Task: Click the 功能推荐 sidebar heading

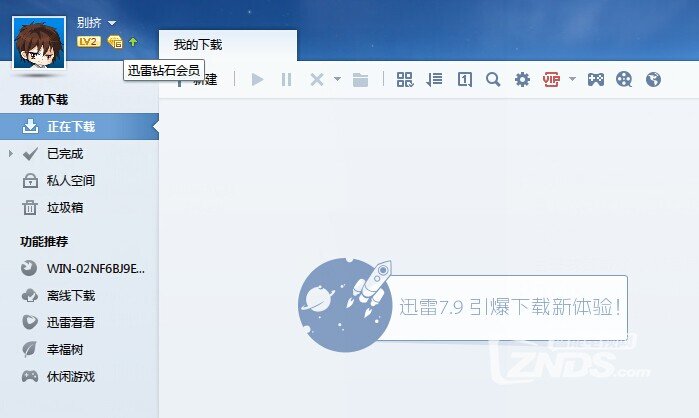Action: 44,242
